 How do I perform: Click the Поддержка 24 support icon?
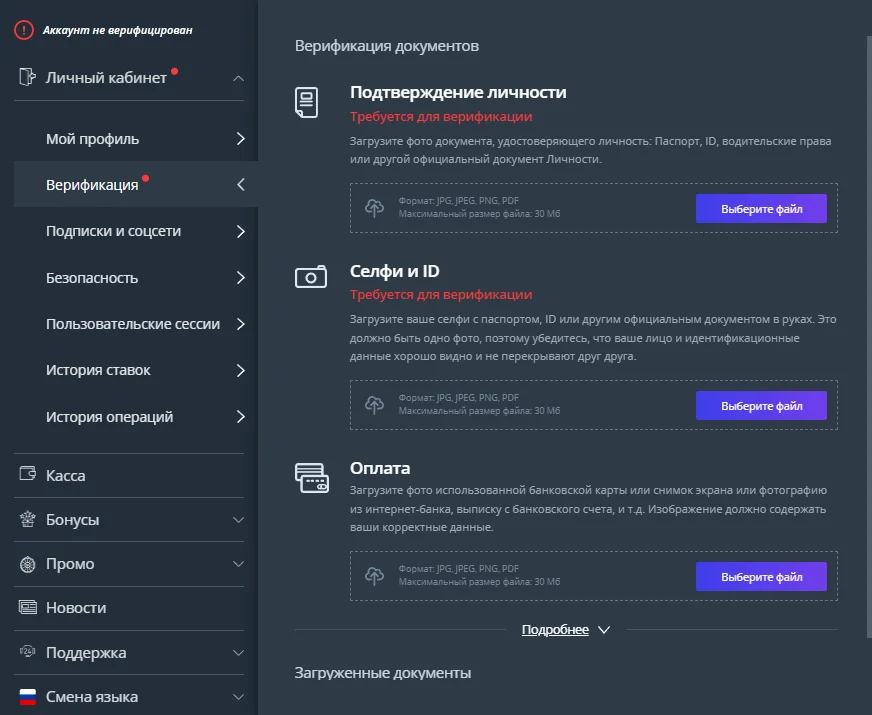click(x=27, y=651)
